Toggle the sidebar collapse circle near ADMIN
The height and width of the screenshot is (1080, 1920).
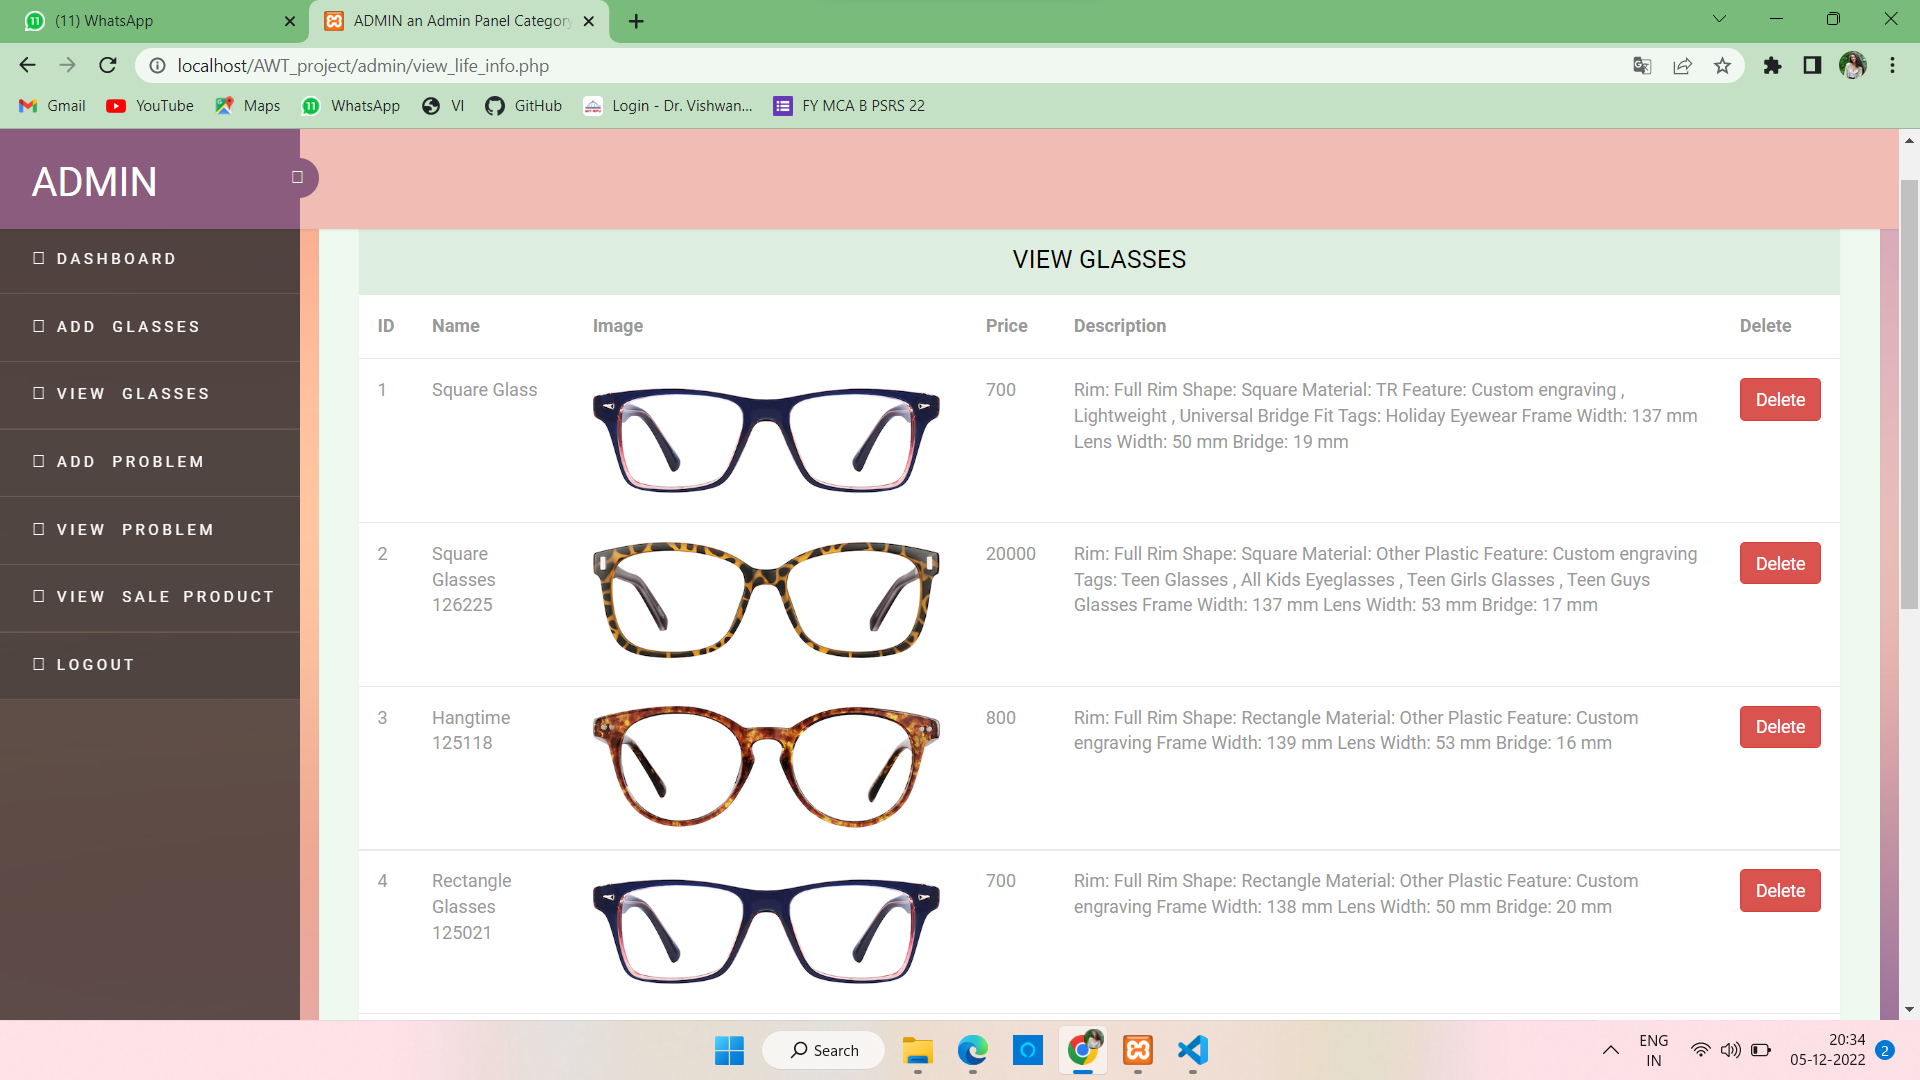pos(297,177)
